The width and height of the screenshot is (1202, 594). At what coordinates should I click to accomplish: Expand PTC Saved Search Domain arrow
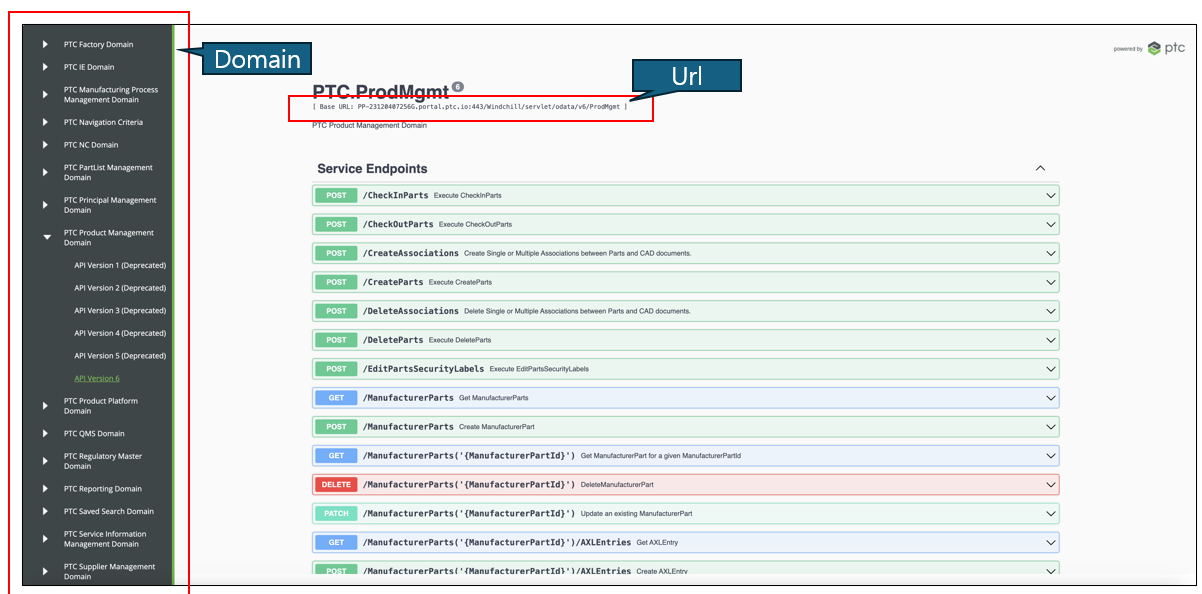click(x=45, y=511)
